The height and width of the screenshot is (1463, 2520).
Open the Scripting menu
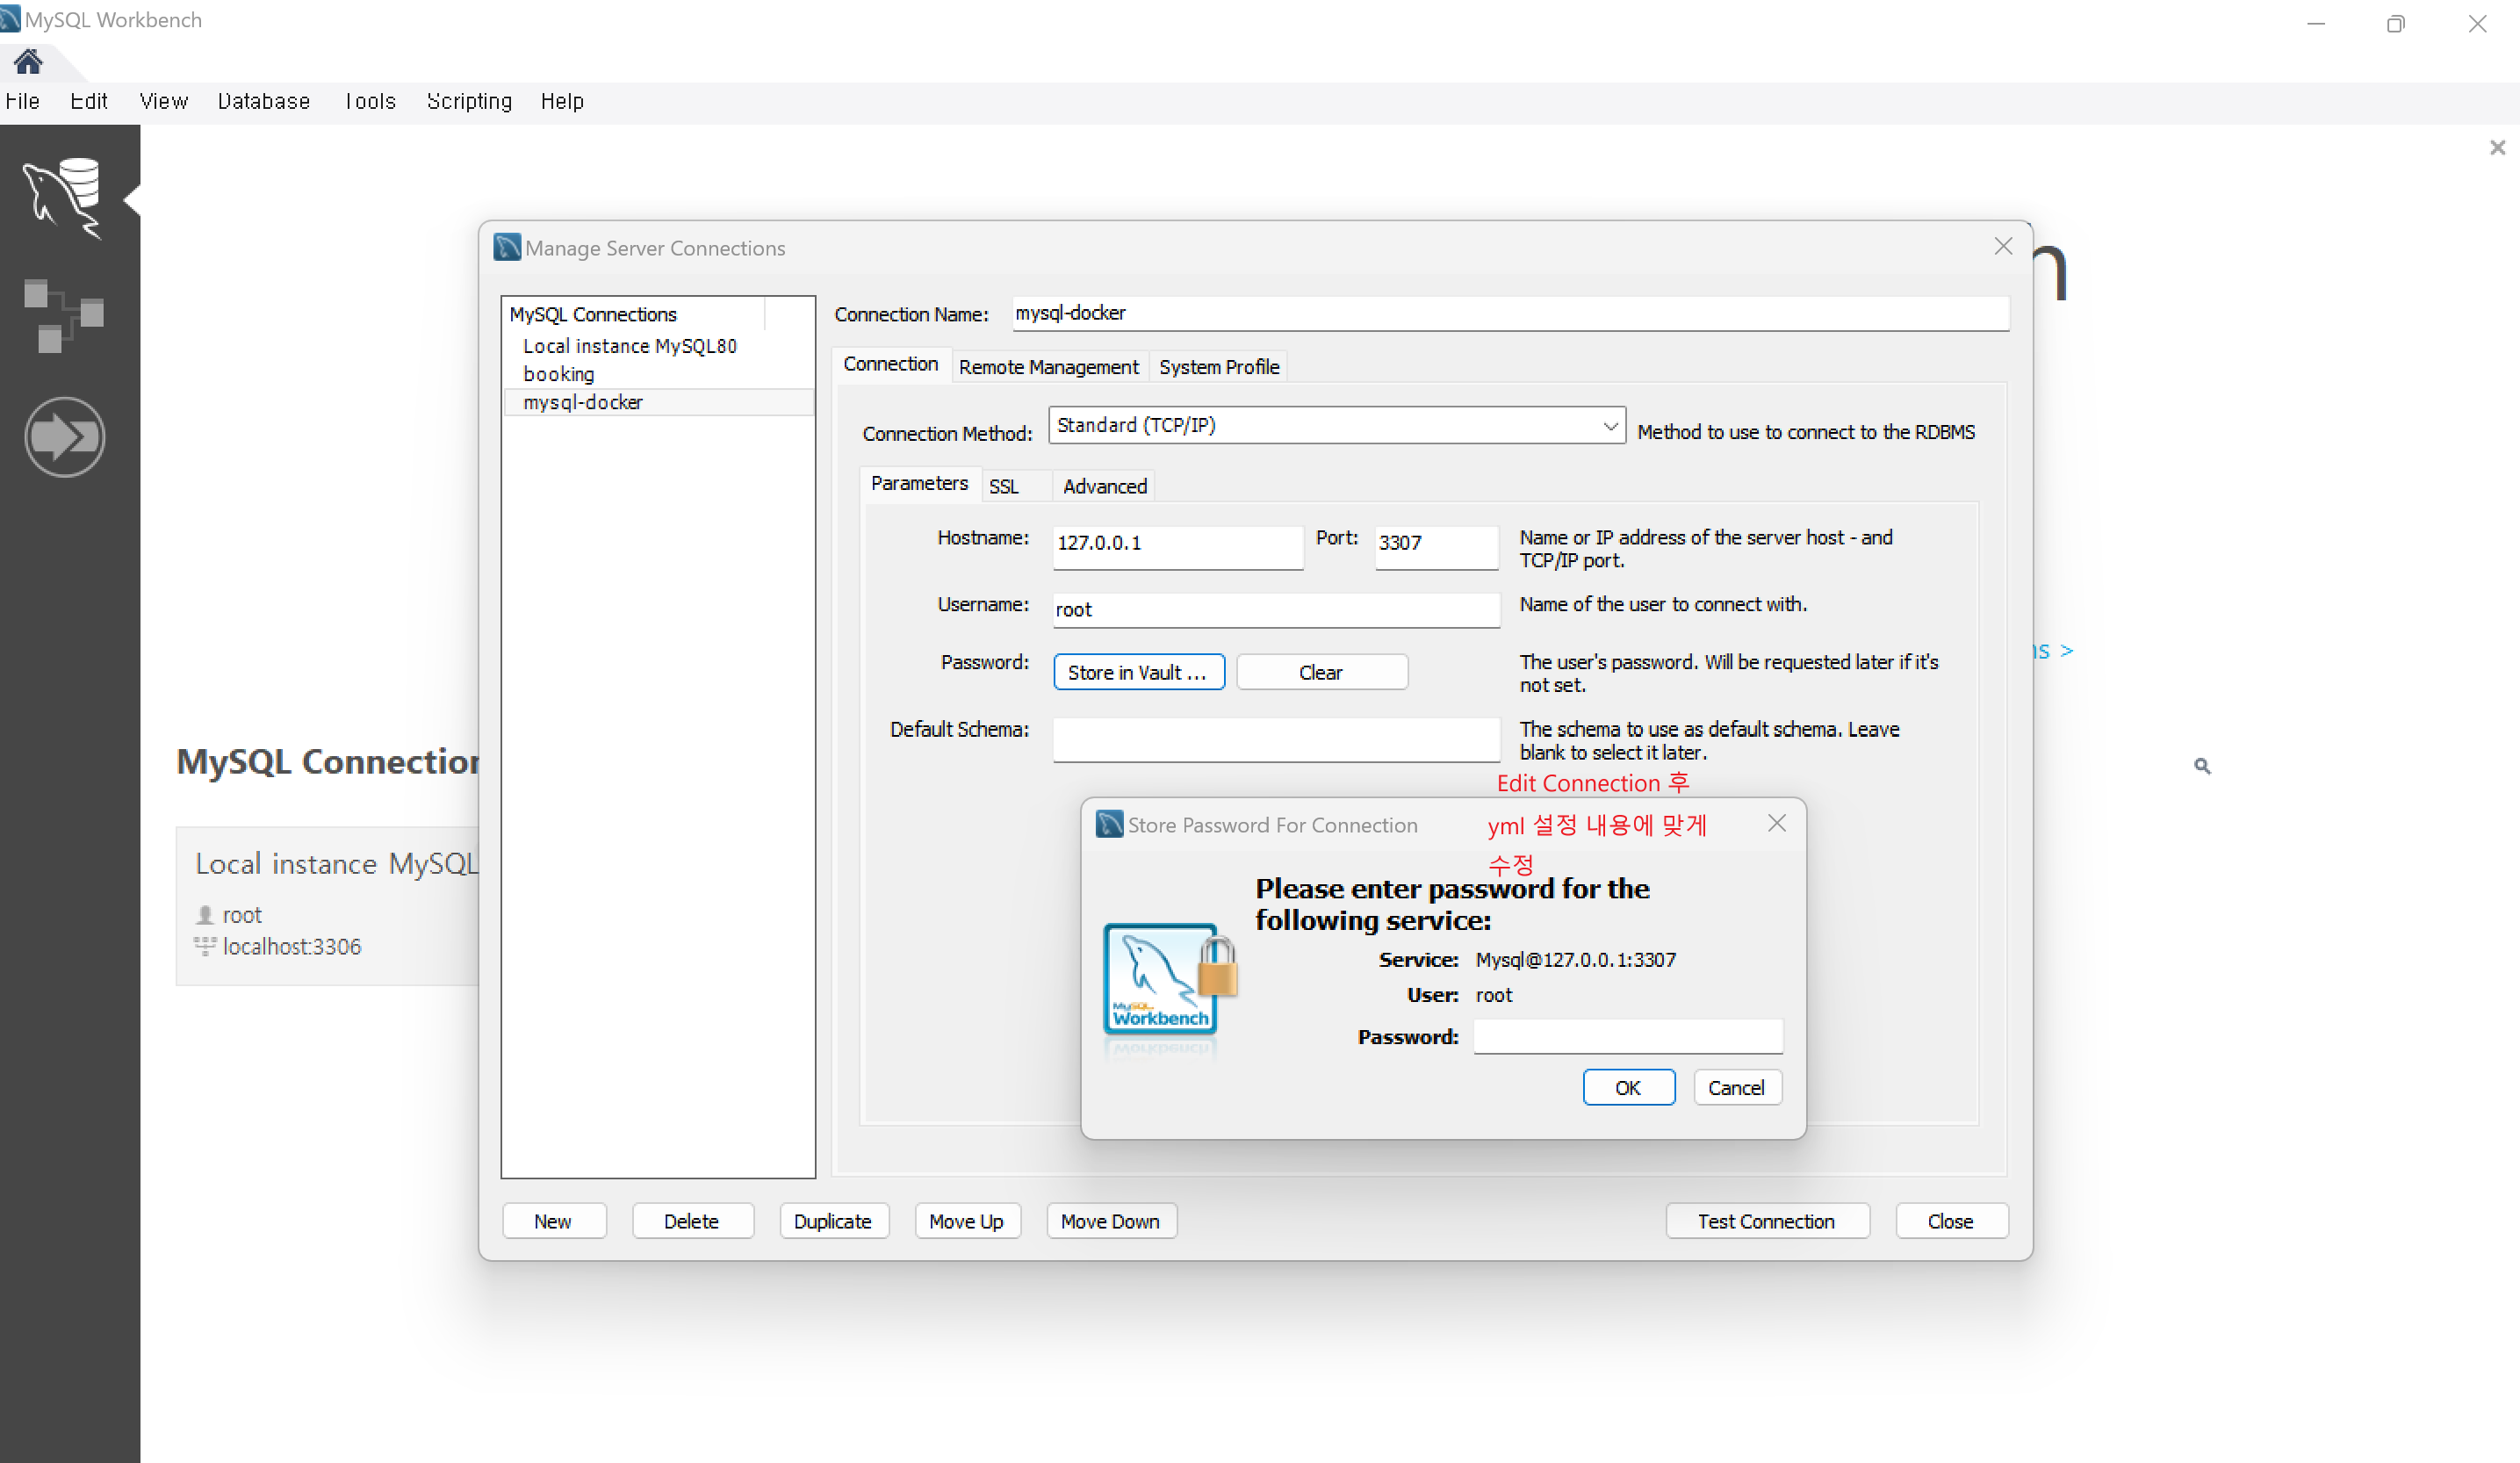(x=469, y=101)
